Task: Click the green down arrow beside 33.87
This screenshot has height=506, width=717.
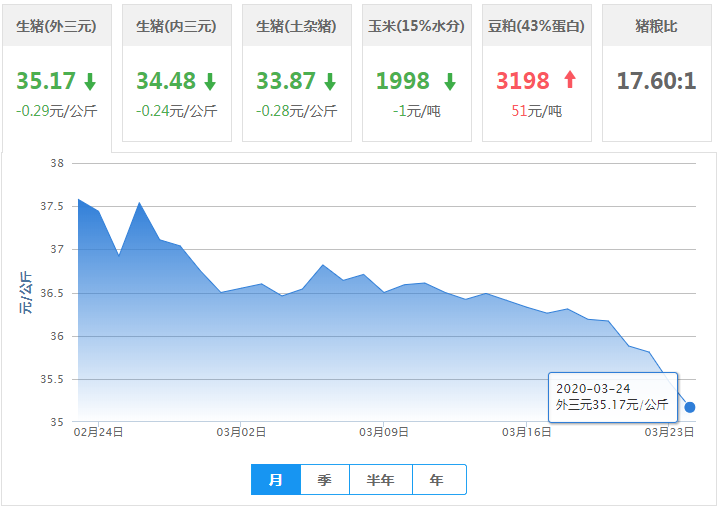Action: pos(330,82)
